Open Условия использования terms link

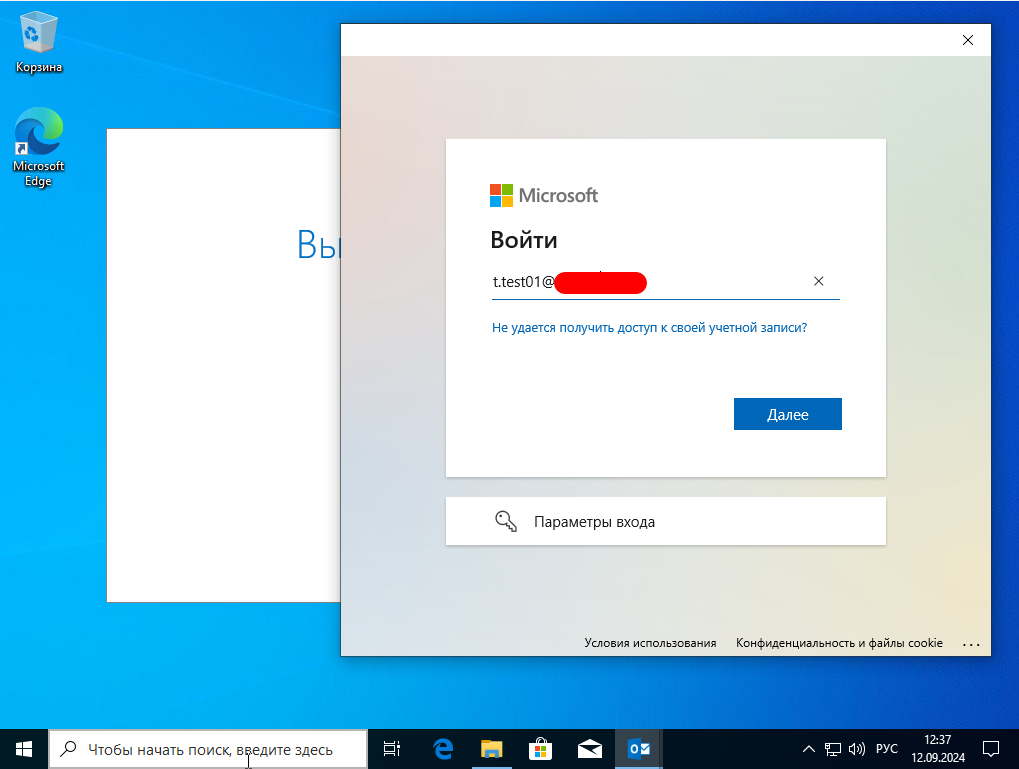pos(650,643)
